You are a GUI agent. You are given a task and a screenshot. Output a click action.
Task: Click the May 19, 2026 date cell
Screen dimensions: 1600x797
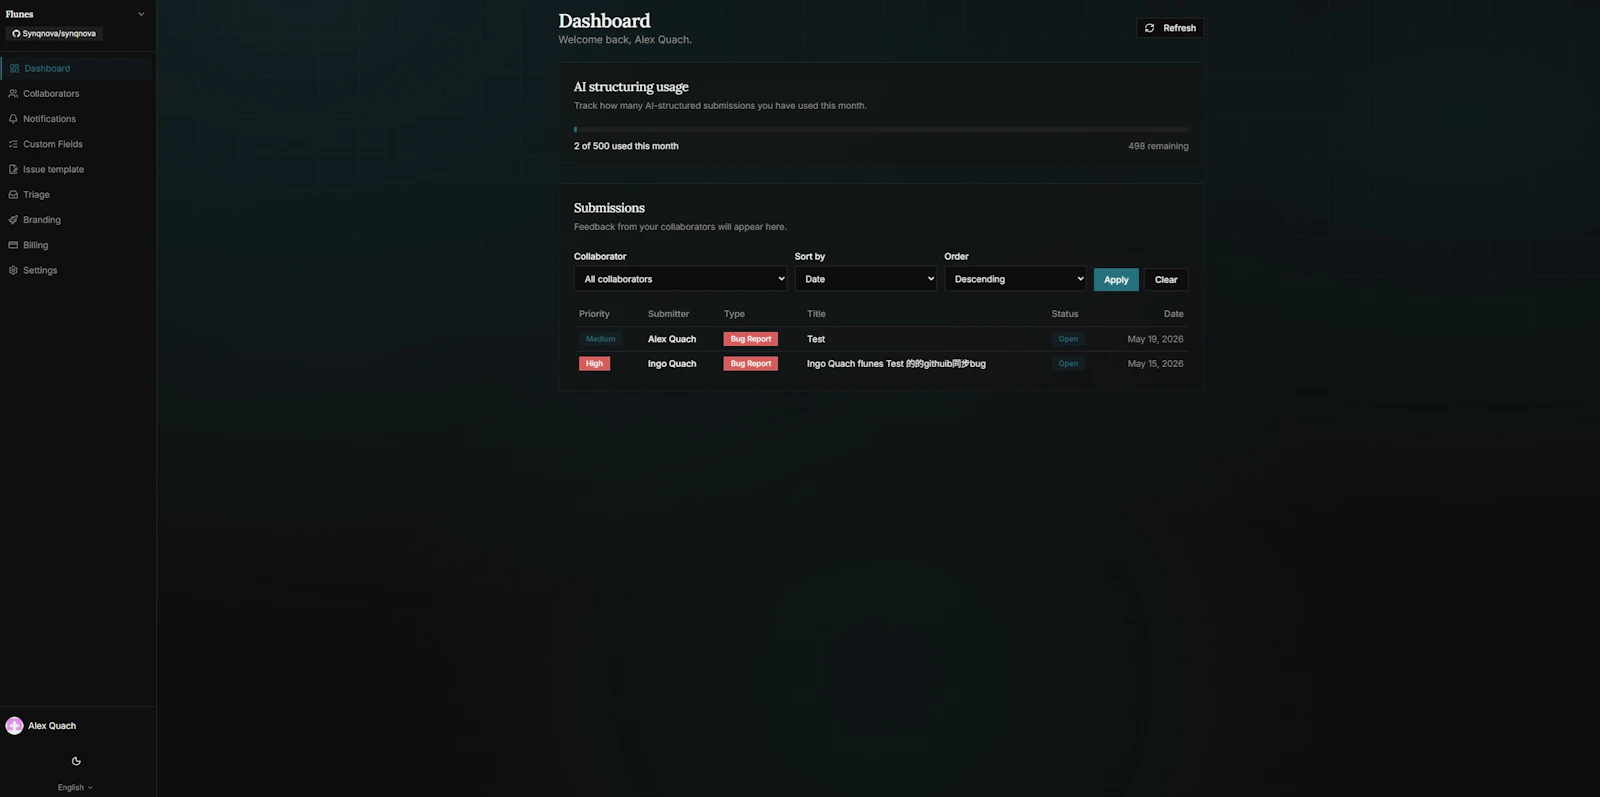1155,339
